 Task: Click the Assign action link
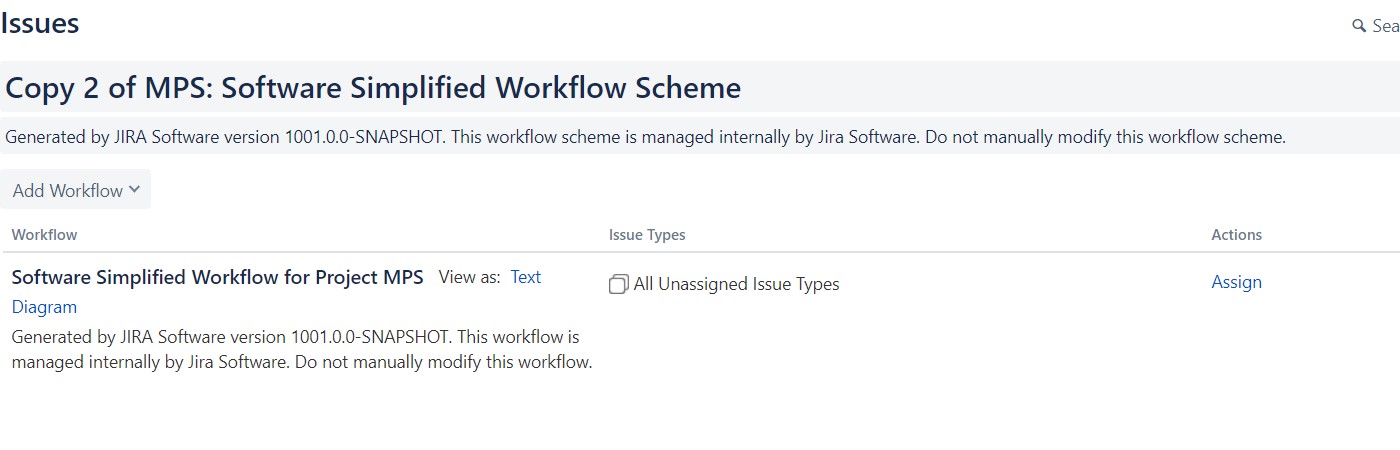tap(1237, 282)
